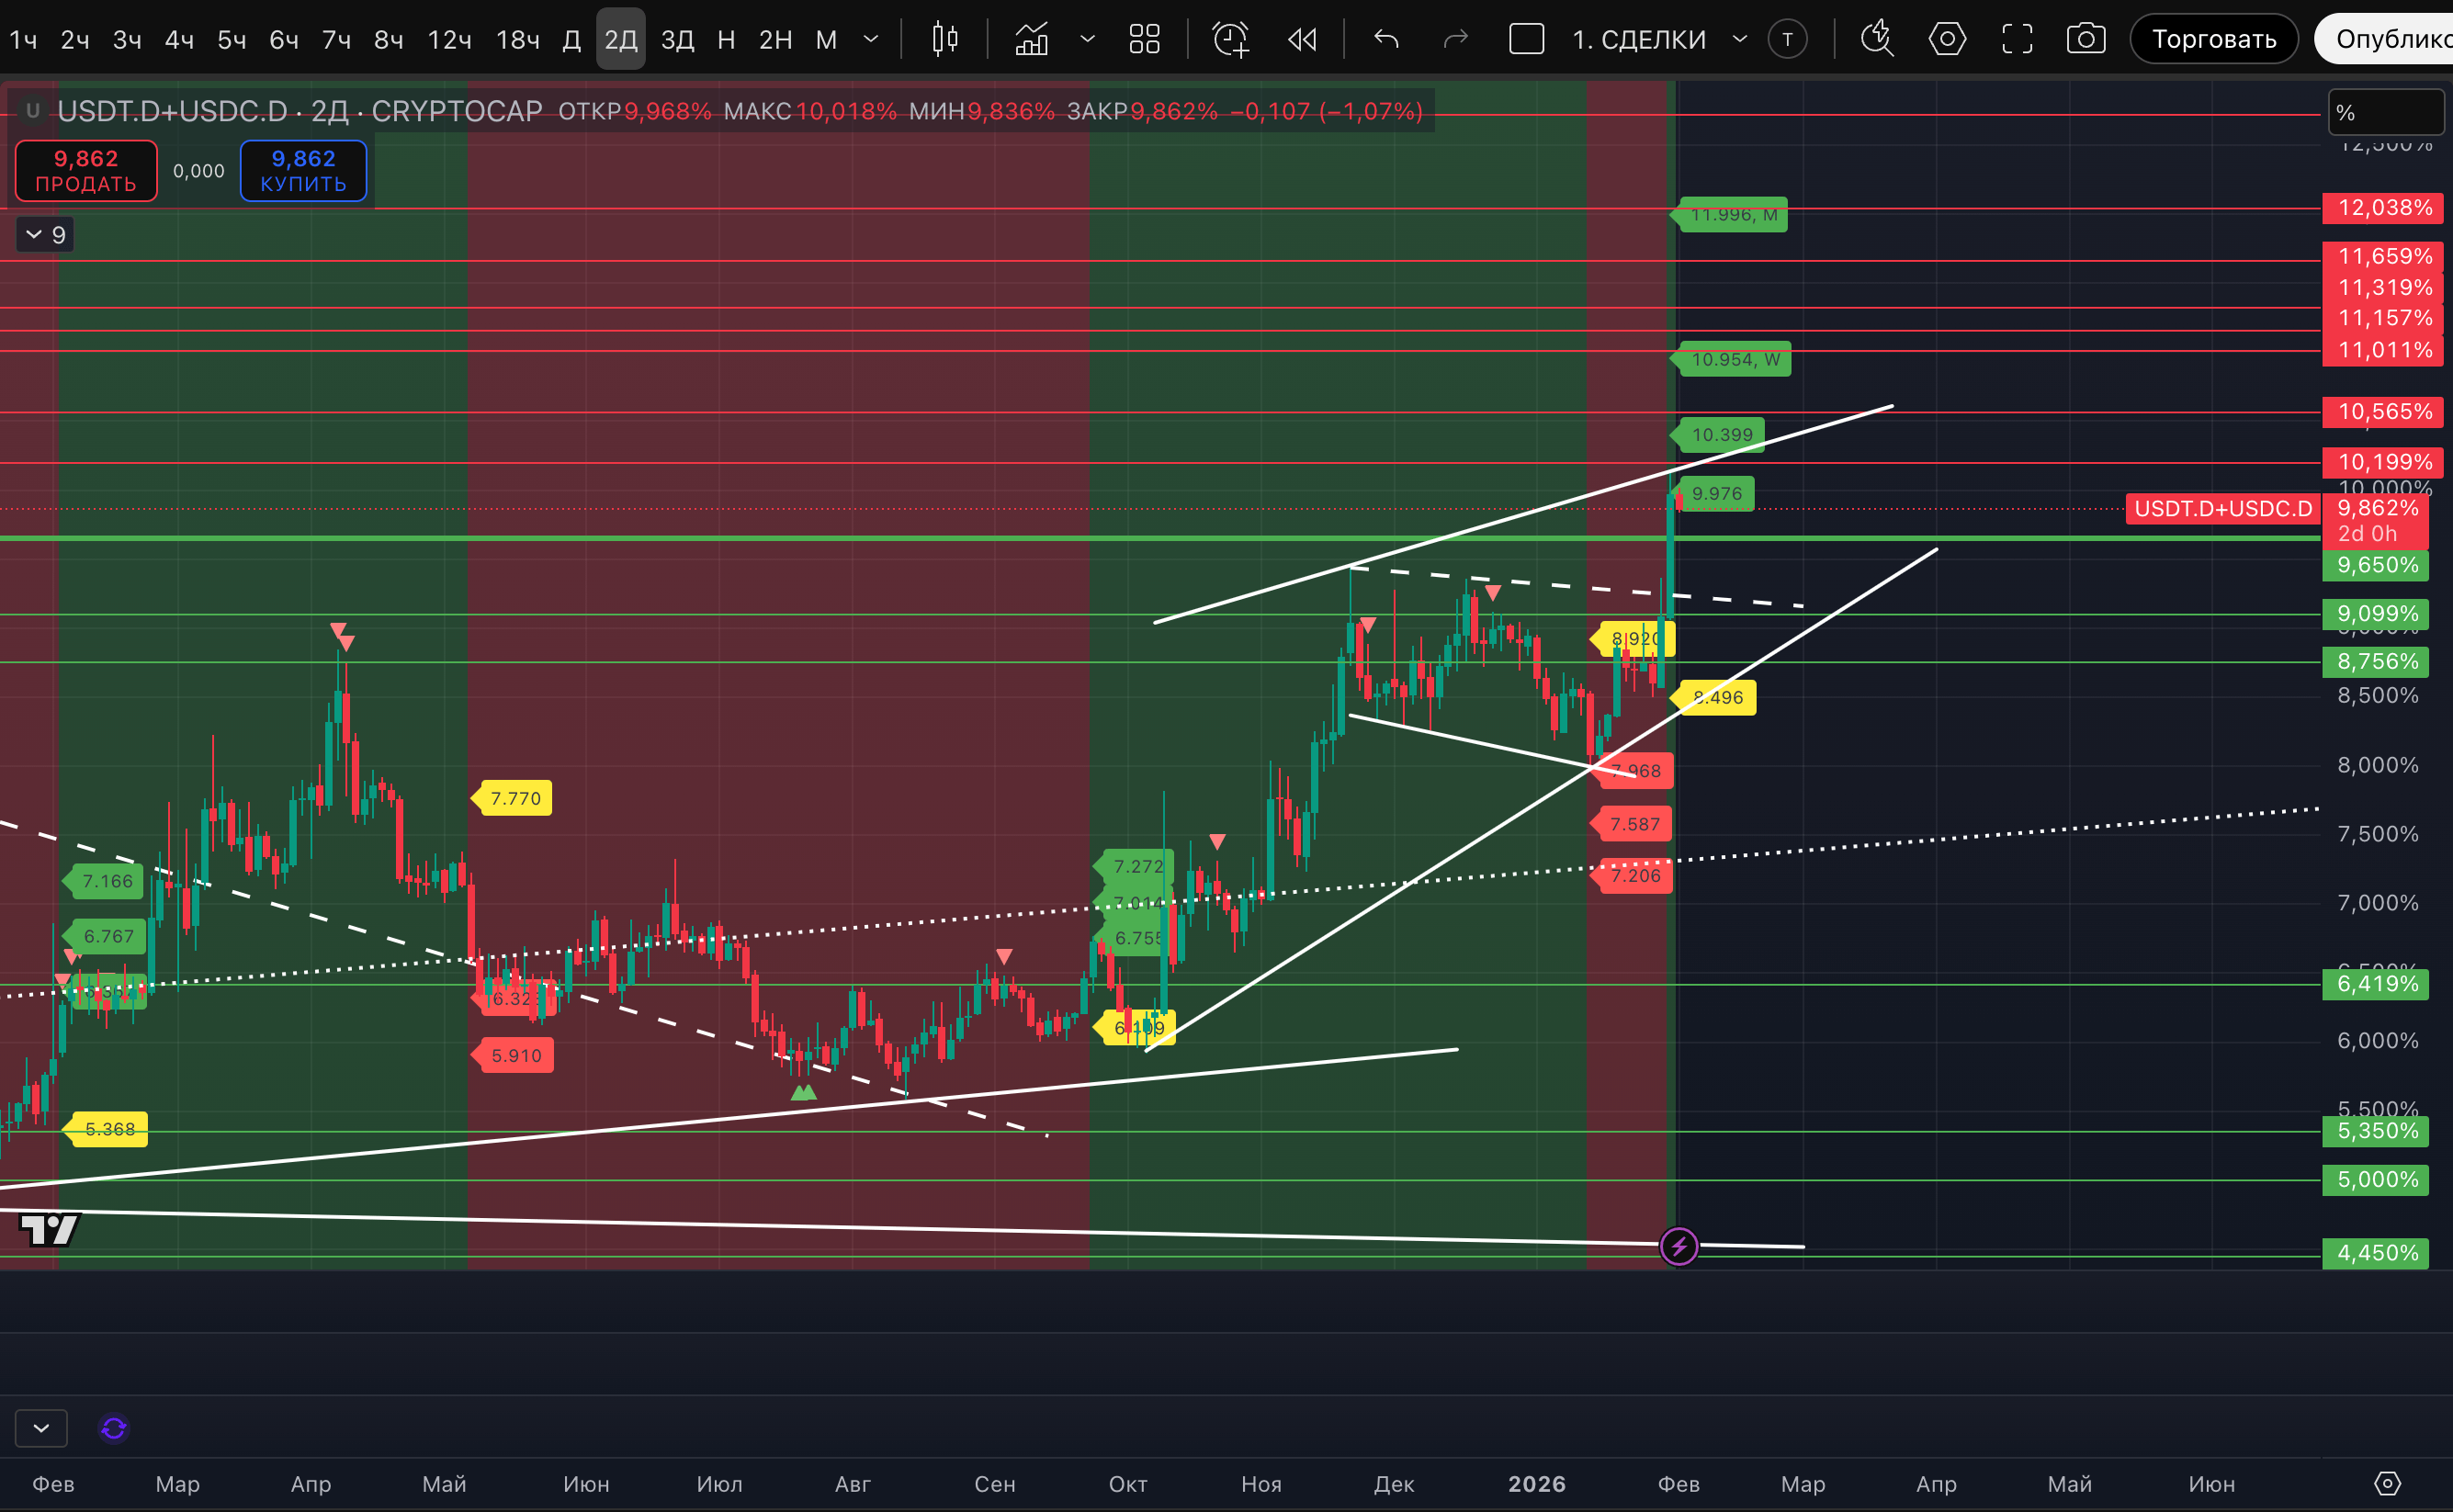
Task: Select the weekly Н timeframe
Action: pyautogui.click(x=727, y=39)
